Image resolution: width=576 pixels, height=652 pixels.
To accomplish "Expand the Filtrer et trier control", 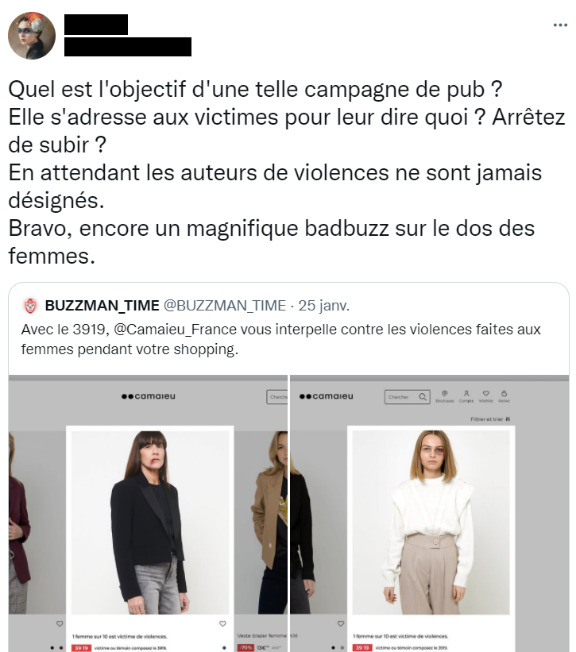I will [490, 419].
